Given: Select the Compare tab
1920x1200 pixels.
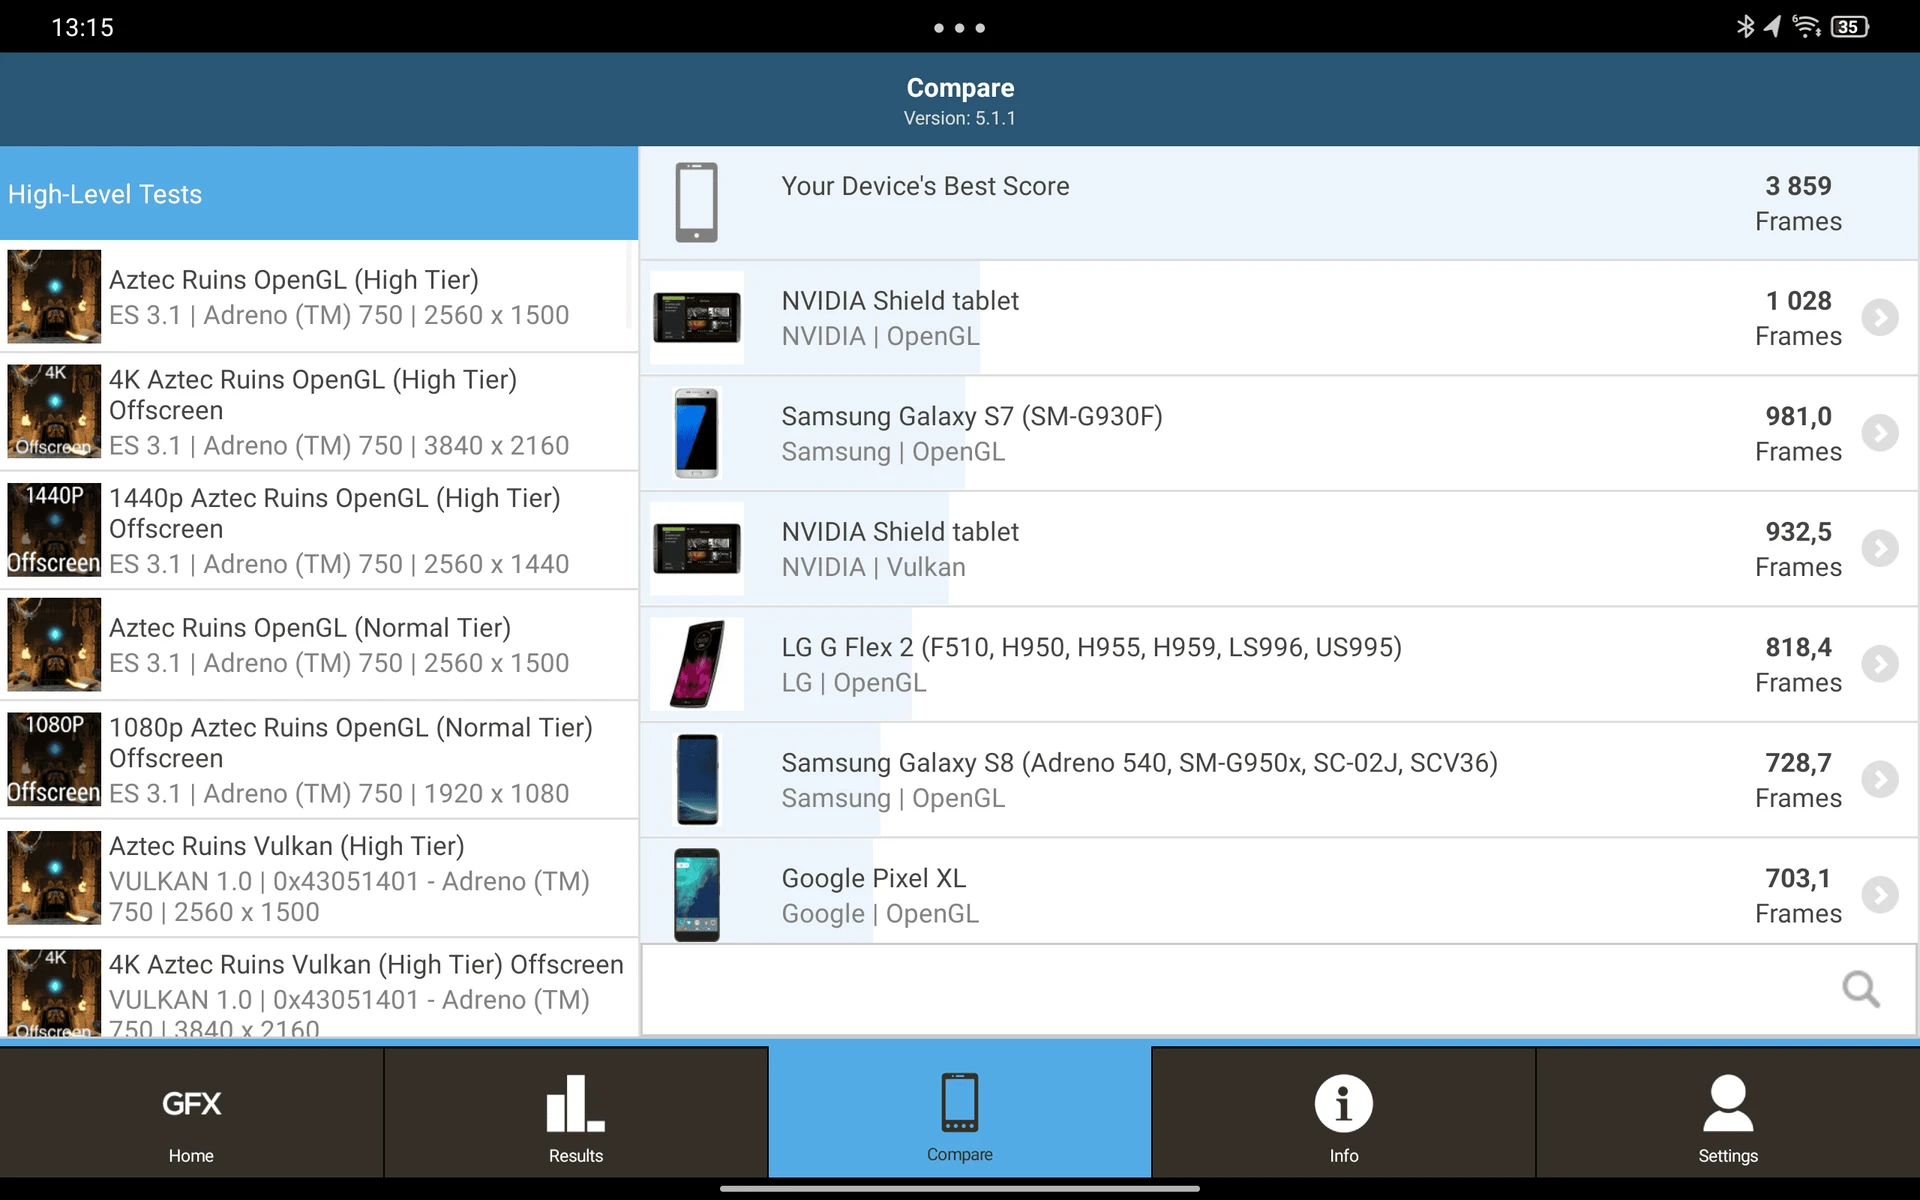Looking at the screenshot, I should click(960, 1112).
